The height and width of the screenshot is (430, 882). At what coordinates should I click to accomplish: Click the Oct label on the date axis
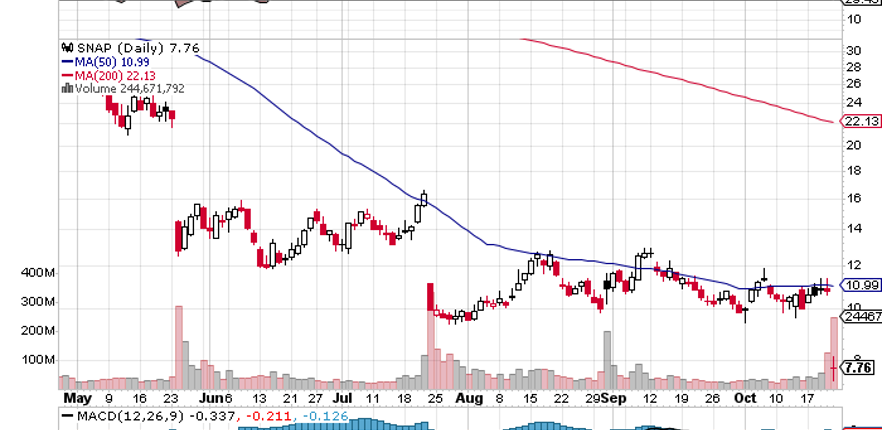[746, 398]
